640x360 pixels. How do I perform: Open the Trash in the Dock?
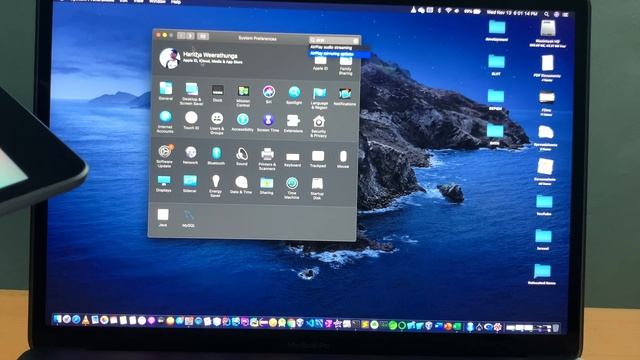click(x=556, y=328)
